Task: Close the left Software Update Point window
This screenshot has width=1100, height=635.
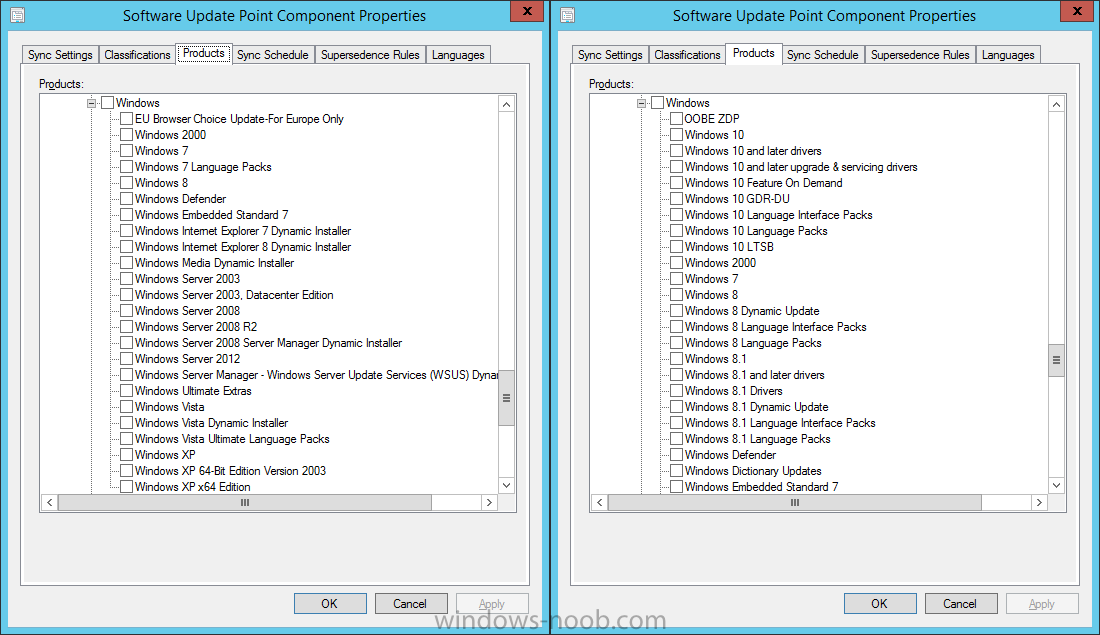Action: click(527, 11)
